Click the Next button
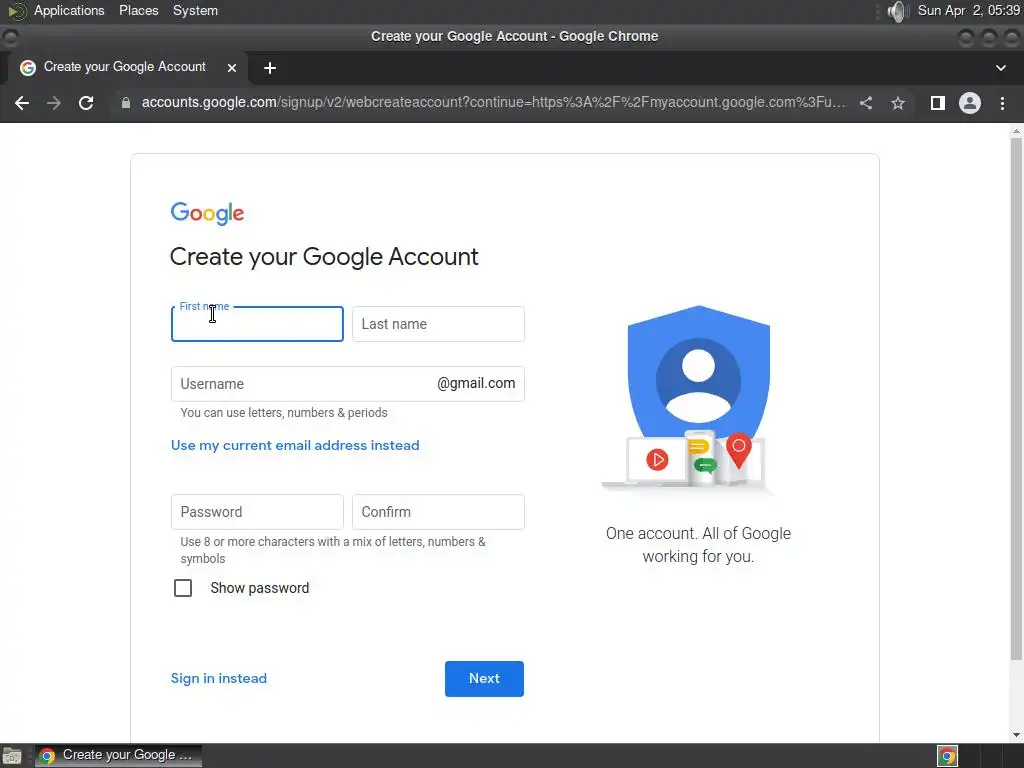Image resolution: width=1024 pixels, height=768 pixels. pyautogui.click(x=485, y=679)
